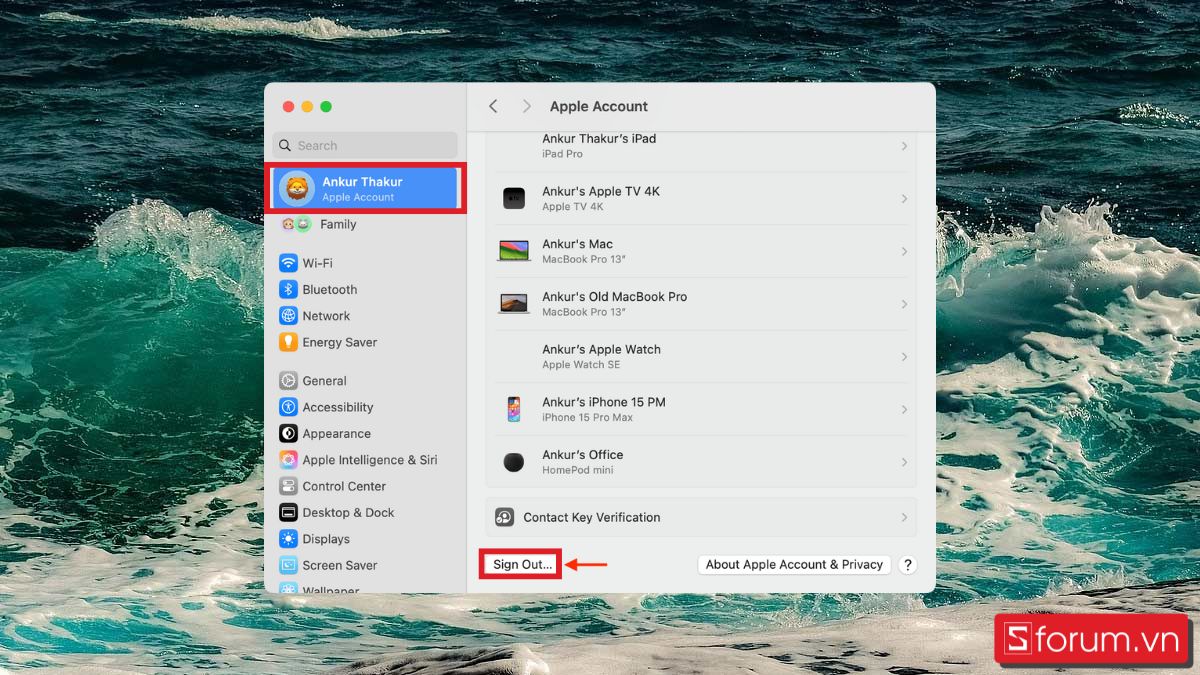Screen dimensions: 1200x675
Task: Expand Ankur's Mac device details
Action: click(x=700, y=251)
